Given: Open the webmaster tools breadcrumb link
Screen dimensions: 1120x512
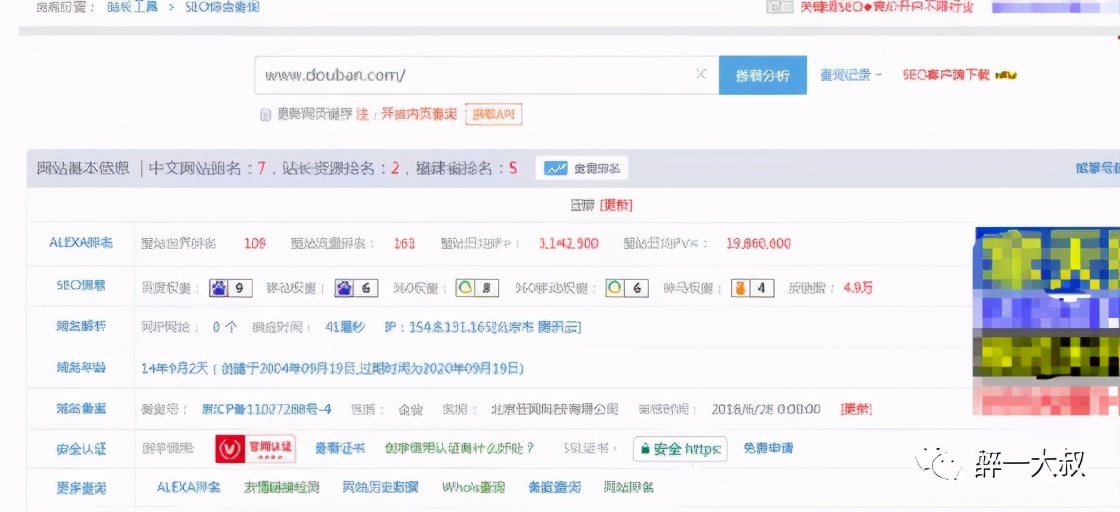Looking at the screenshot, I should [x=131, y=7].
